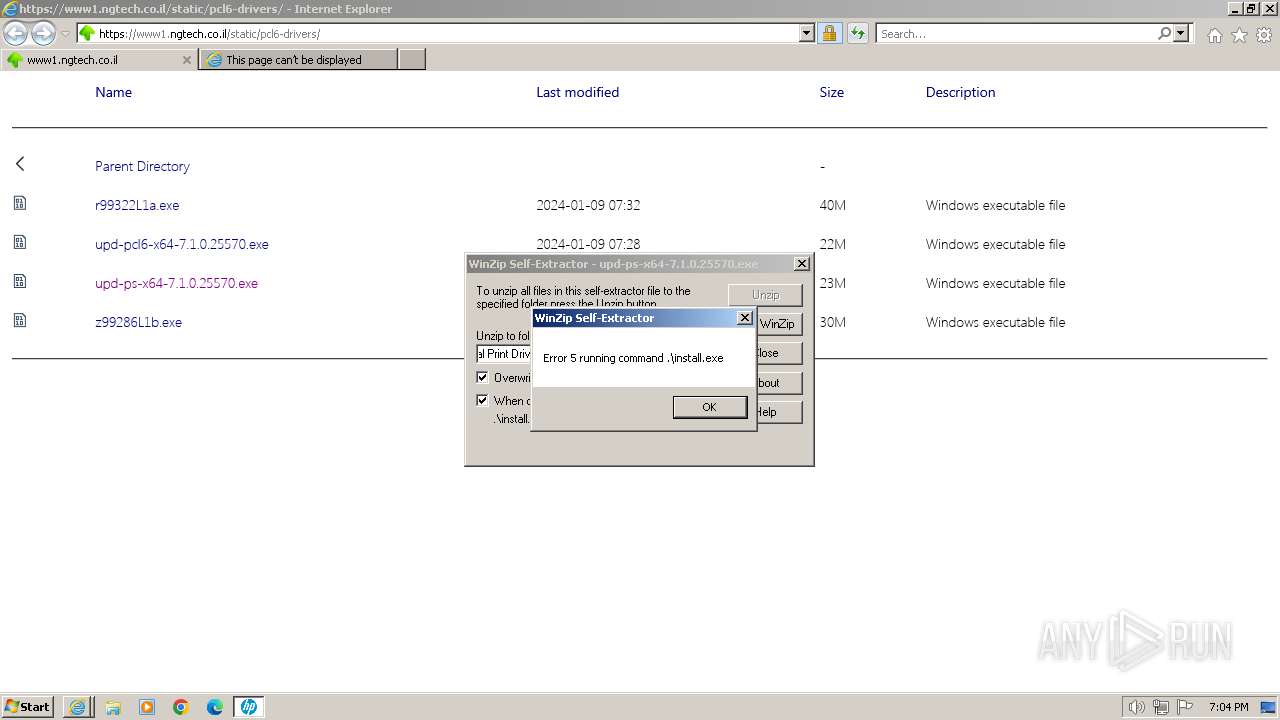
Task: Click the browser Forward arrow button
Action: tap(43, 34)
